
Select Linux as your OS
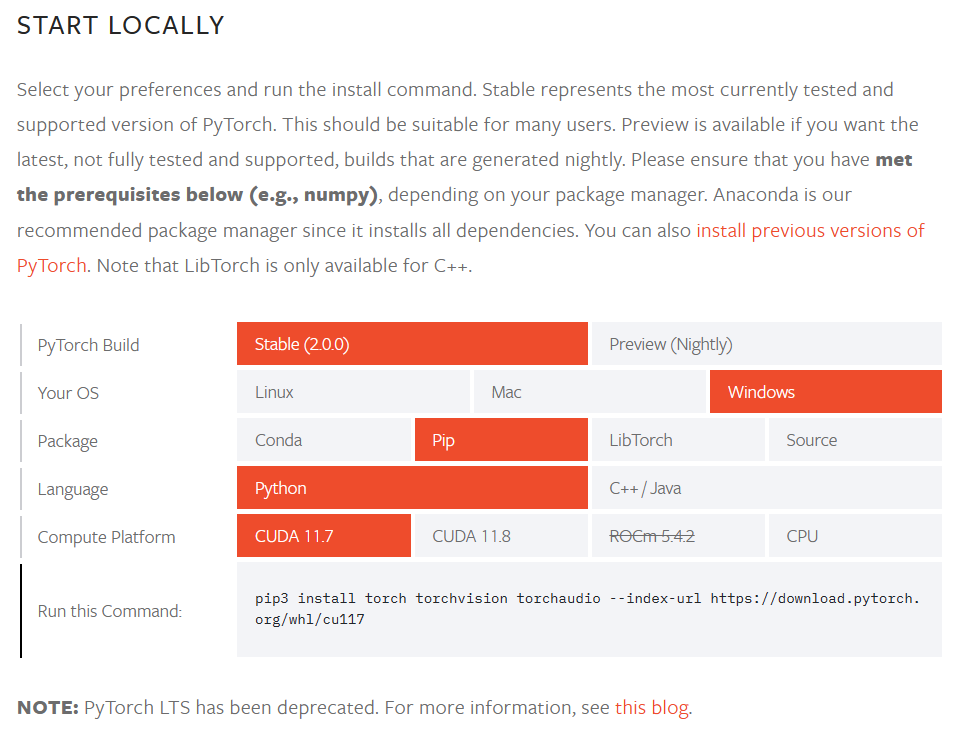(x=353, y=392)
